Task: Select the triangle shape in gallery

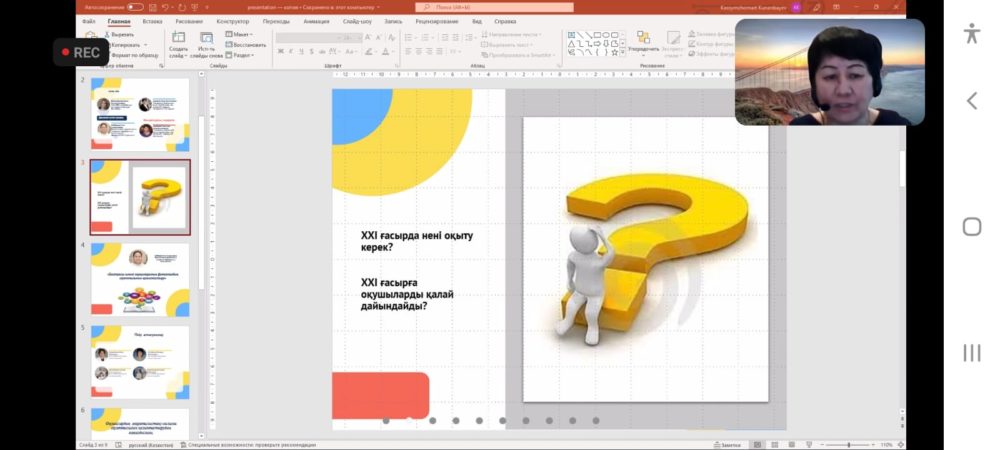Action: [571, 43]
